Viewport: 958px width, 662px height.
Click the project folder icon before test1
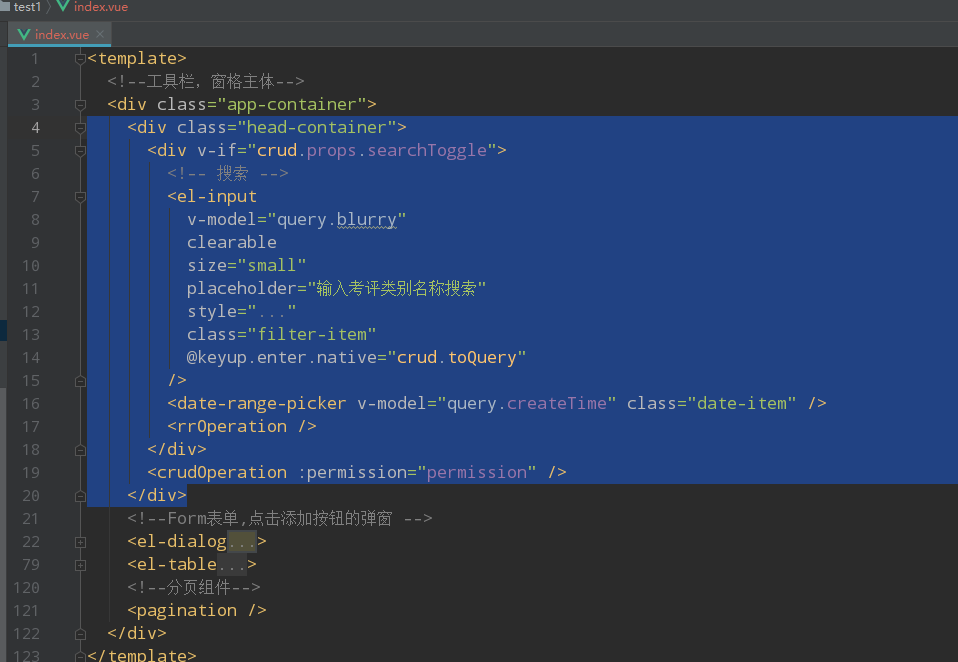(x=7, y=7)
